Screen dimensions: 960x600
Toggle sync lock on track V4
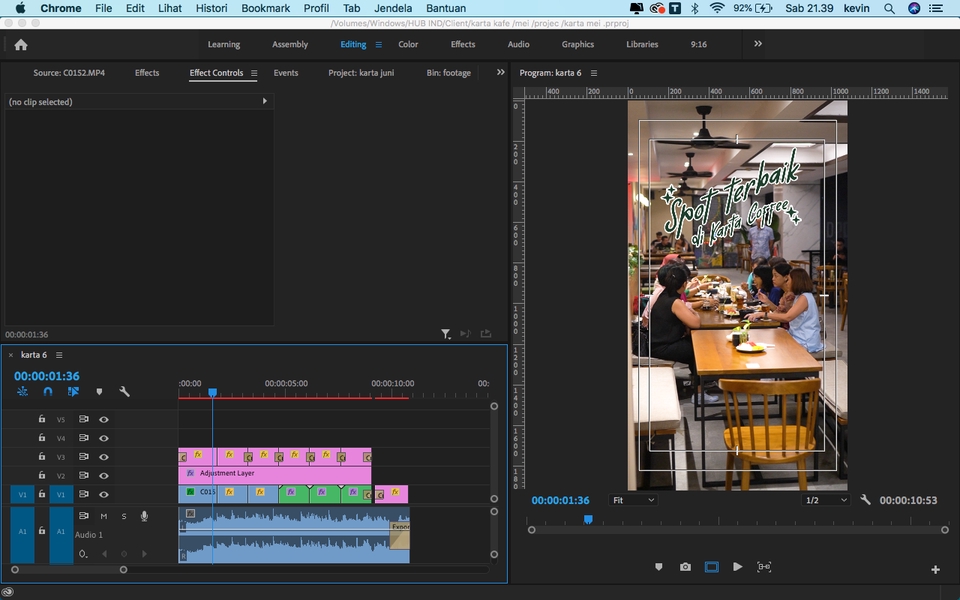pyautogui.click(x=84, y=438)
